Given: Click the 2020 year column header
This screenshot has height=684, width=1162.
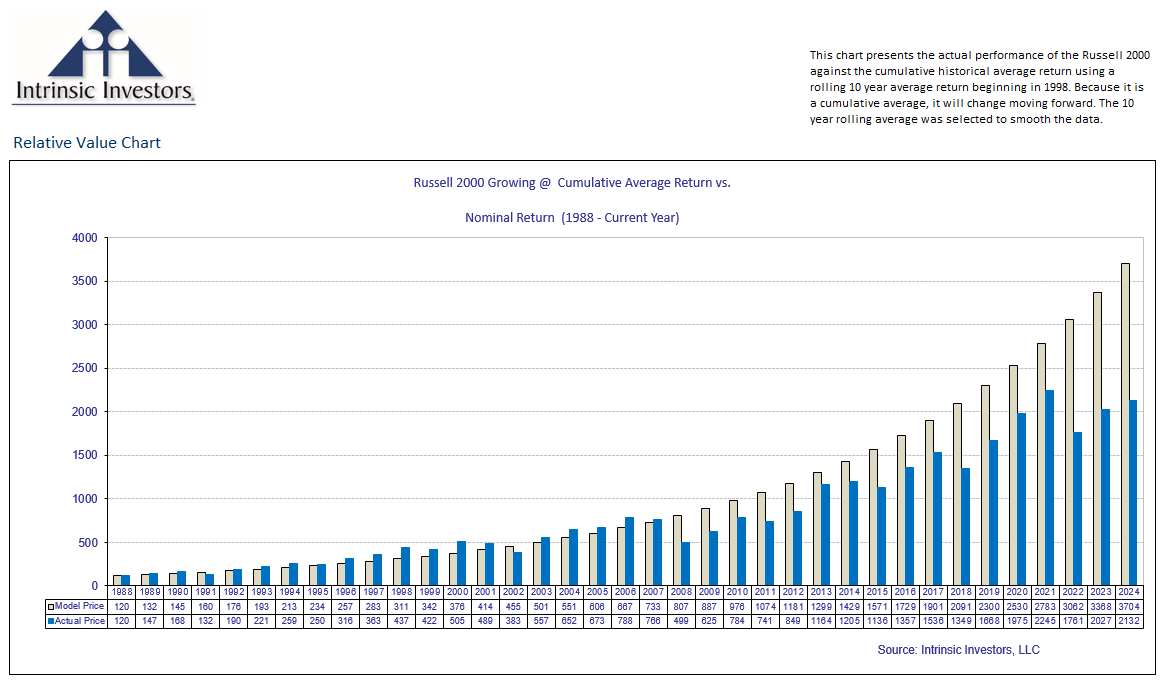Looking at the screenshot, I should click(x=1017, y=592).
